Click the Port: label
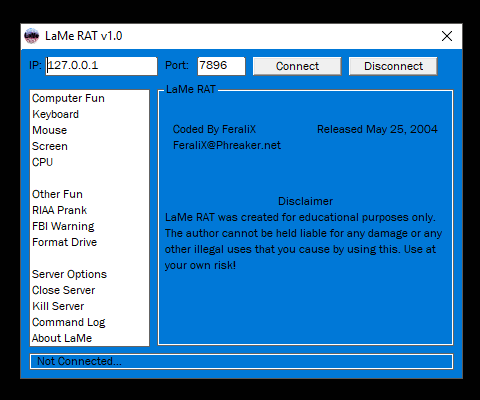The image size is (480, 400). click(x=177, y=65)
